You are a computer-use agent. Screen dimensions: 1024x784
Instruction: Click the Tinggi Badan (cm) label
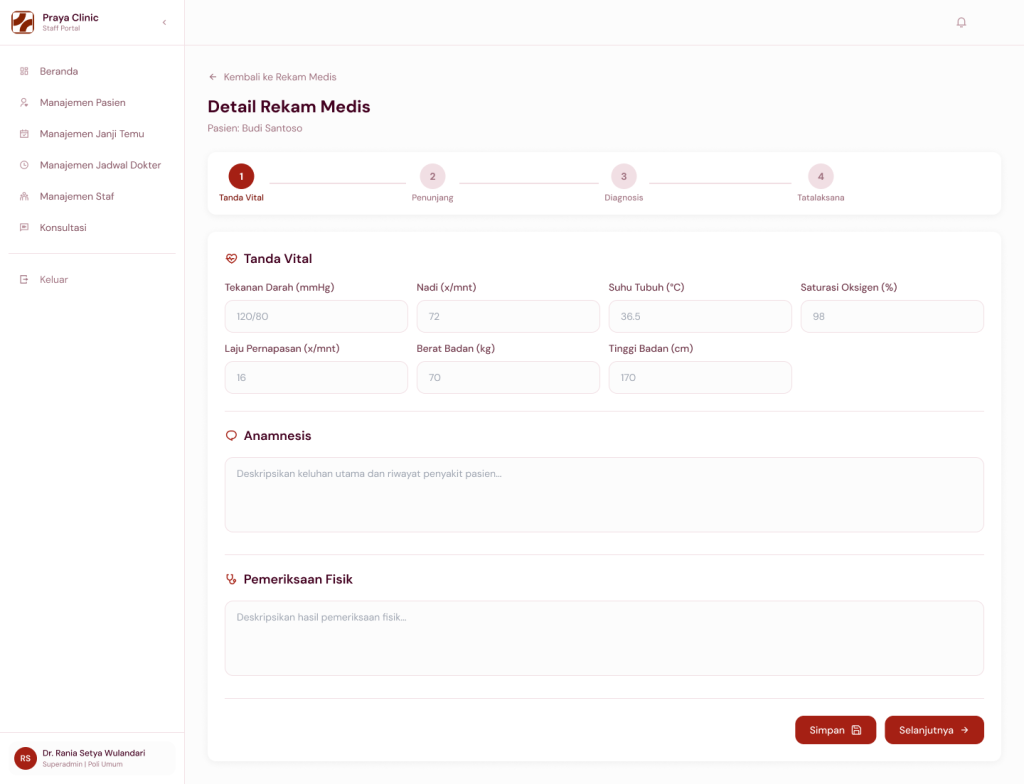point(650,349)
